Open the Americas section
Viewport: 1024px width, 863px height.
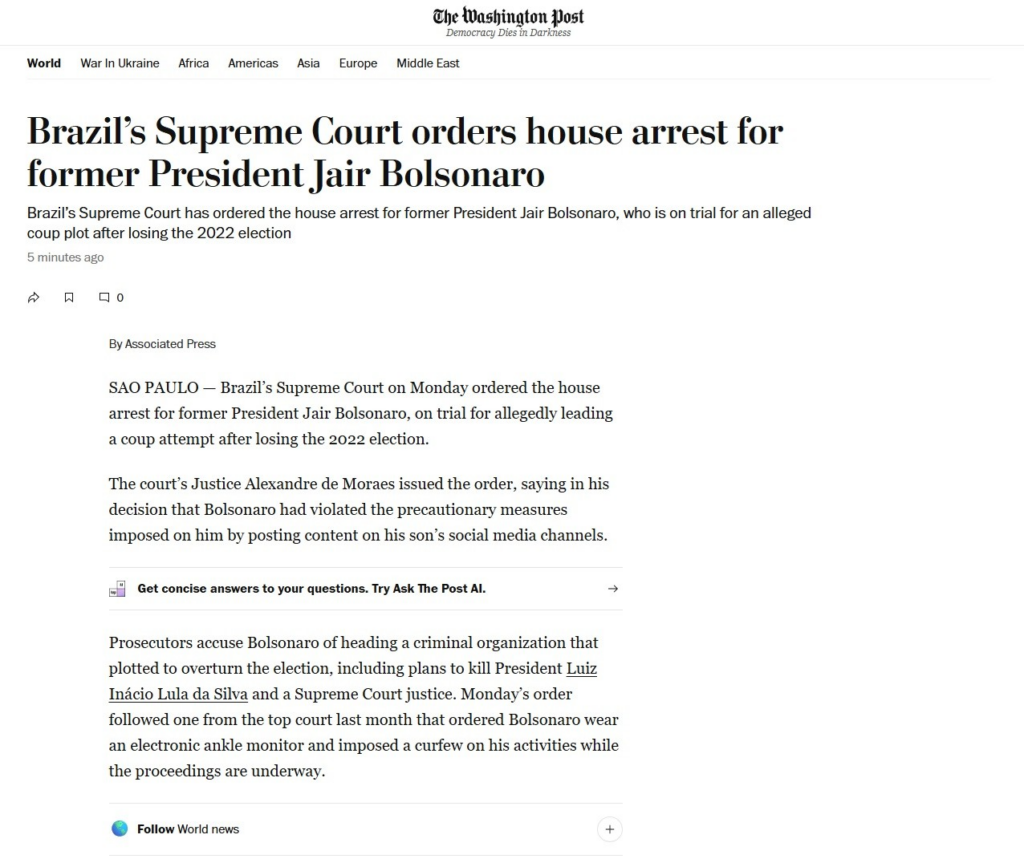253,63
